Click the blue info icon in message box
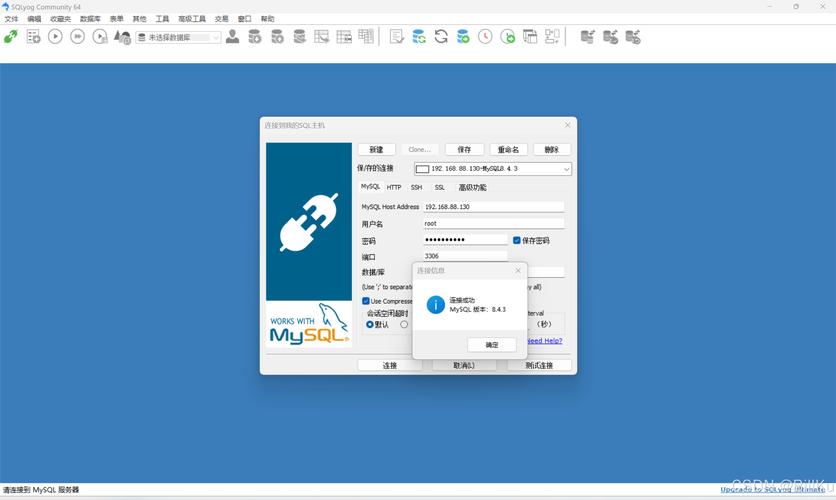Viewport: 836px width, 500px height. pos(435,305)
